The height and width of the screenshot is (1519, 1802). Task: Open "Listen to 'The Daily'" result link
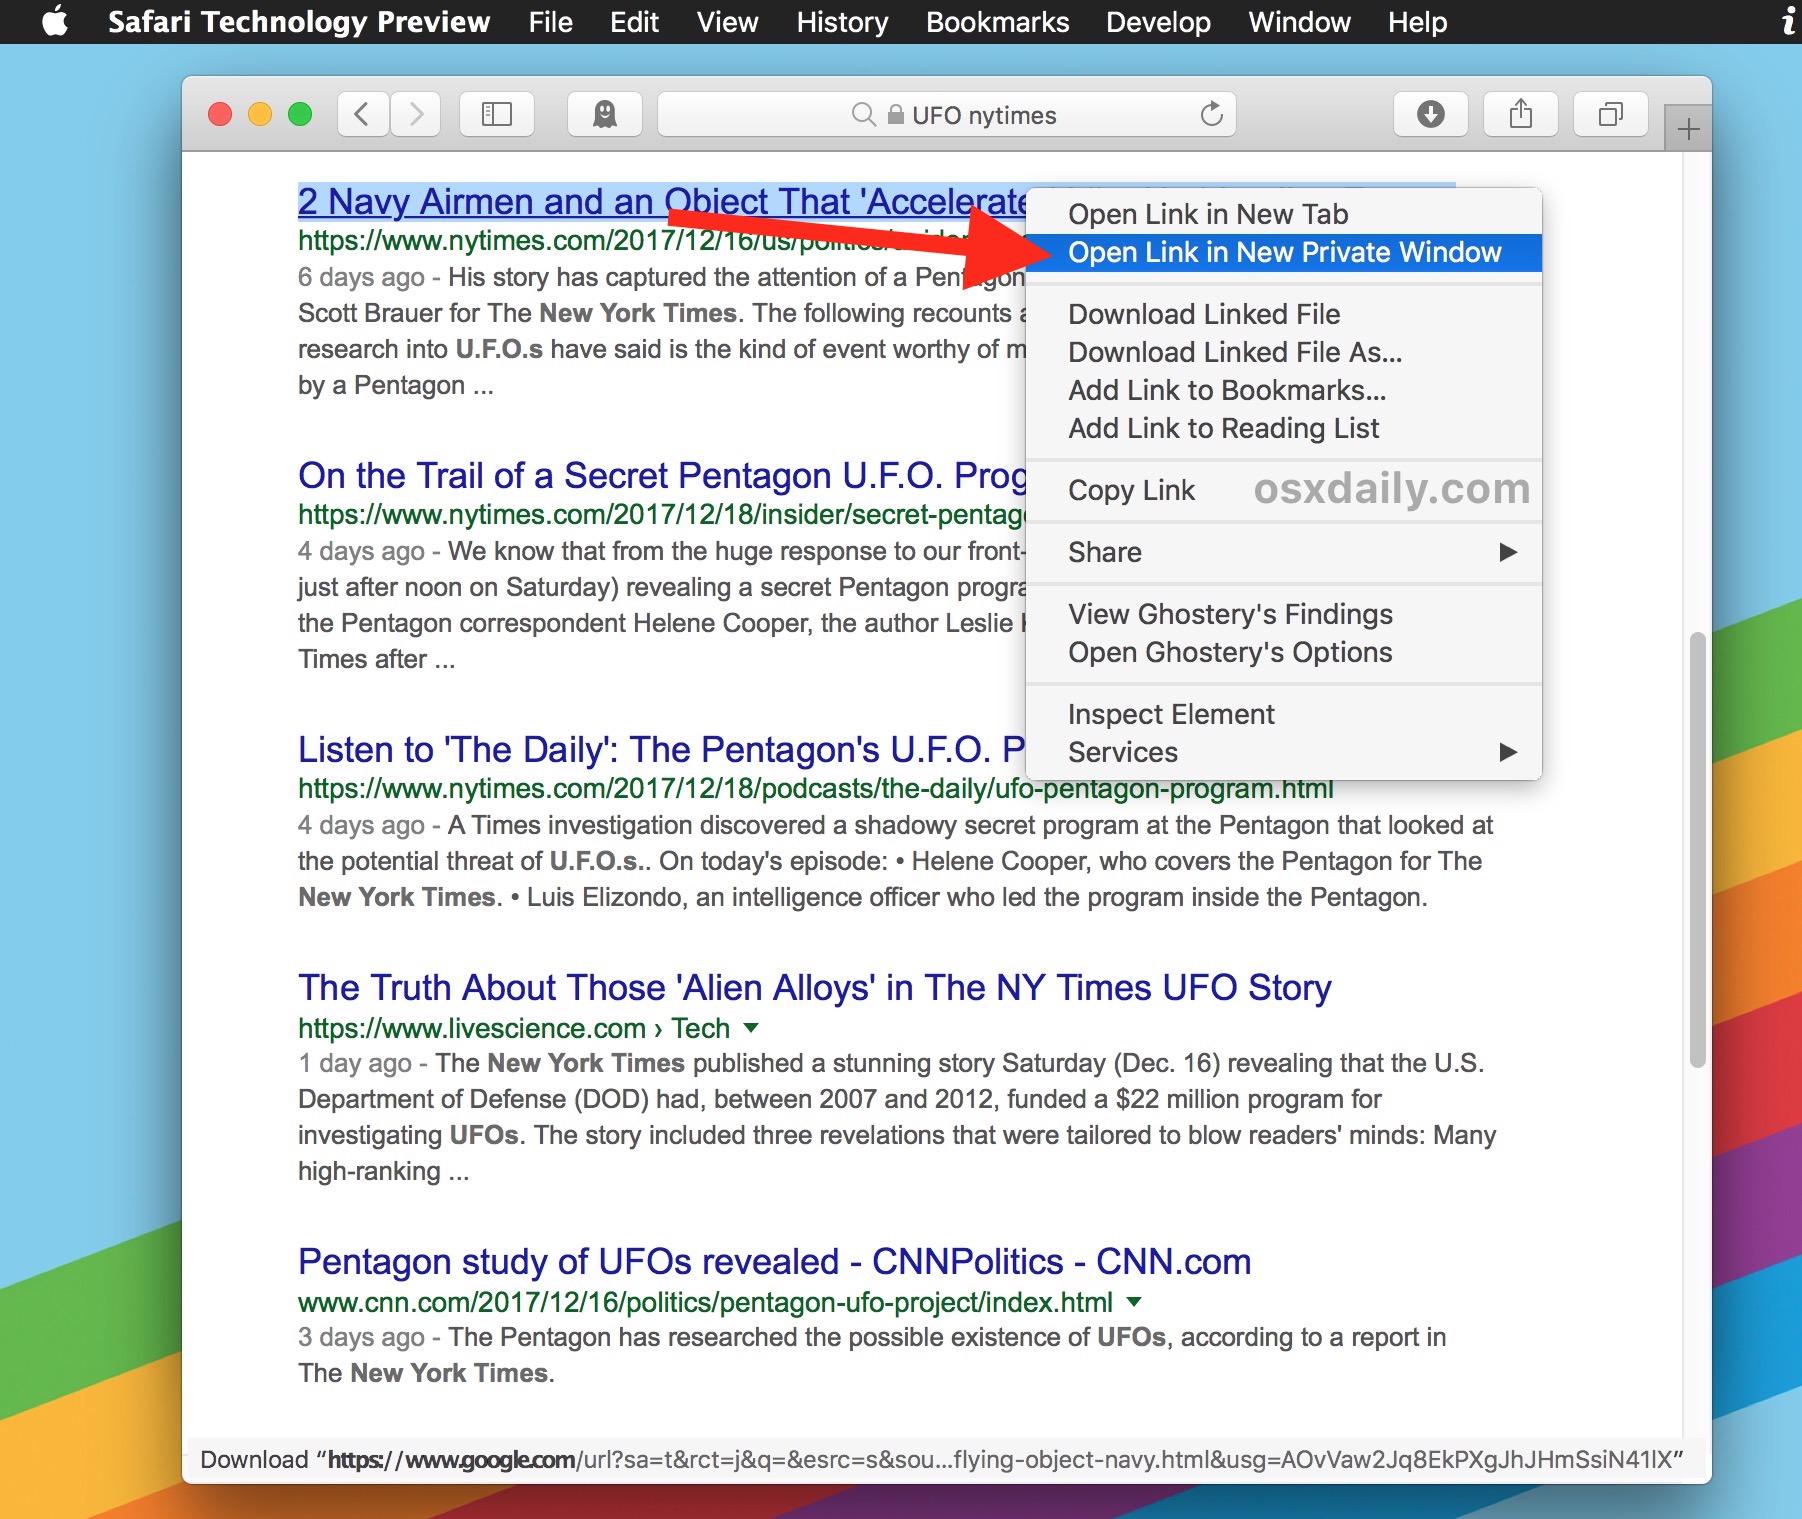(x=662, y=750)
